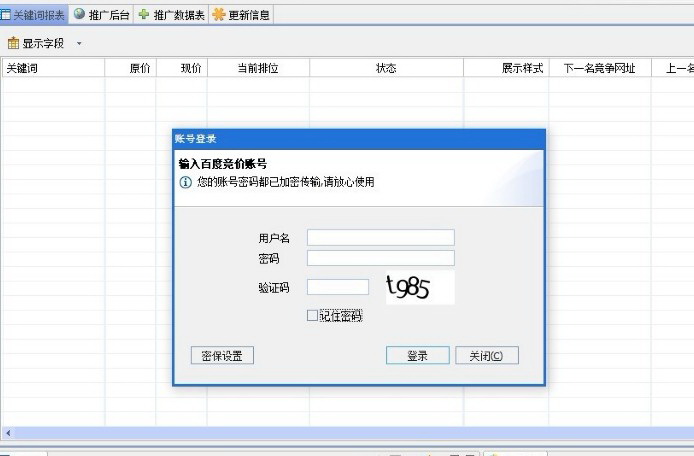Sort by the 现价 column header
694x456 pixels.
(x=182, y=68)
